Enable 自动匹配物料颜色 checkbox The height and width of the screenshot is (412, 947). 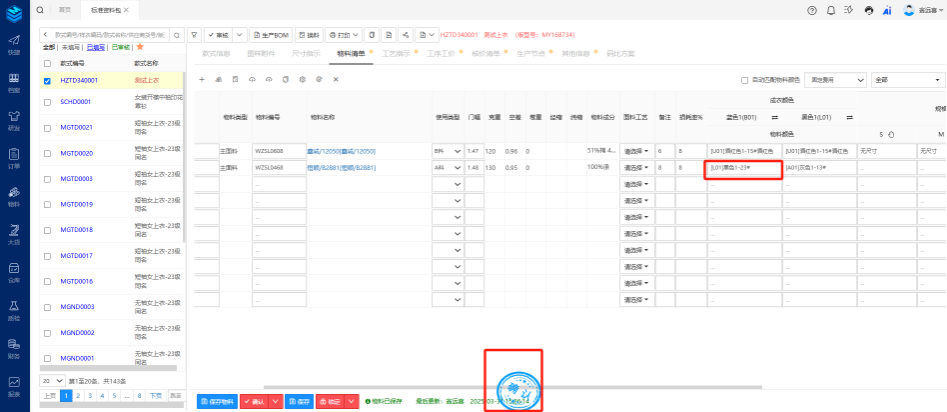point(744,80)
